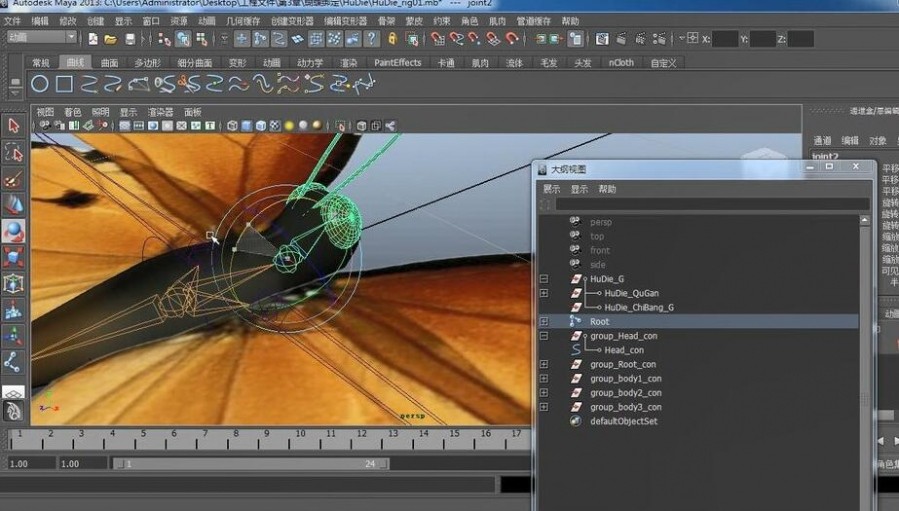Activate the Lasso select tool
The width and height of the screenshot is (899, 511).
click(x=14, y=152)
